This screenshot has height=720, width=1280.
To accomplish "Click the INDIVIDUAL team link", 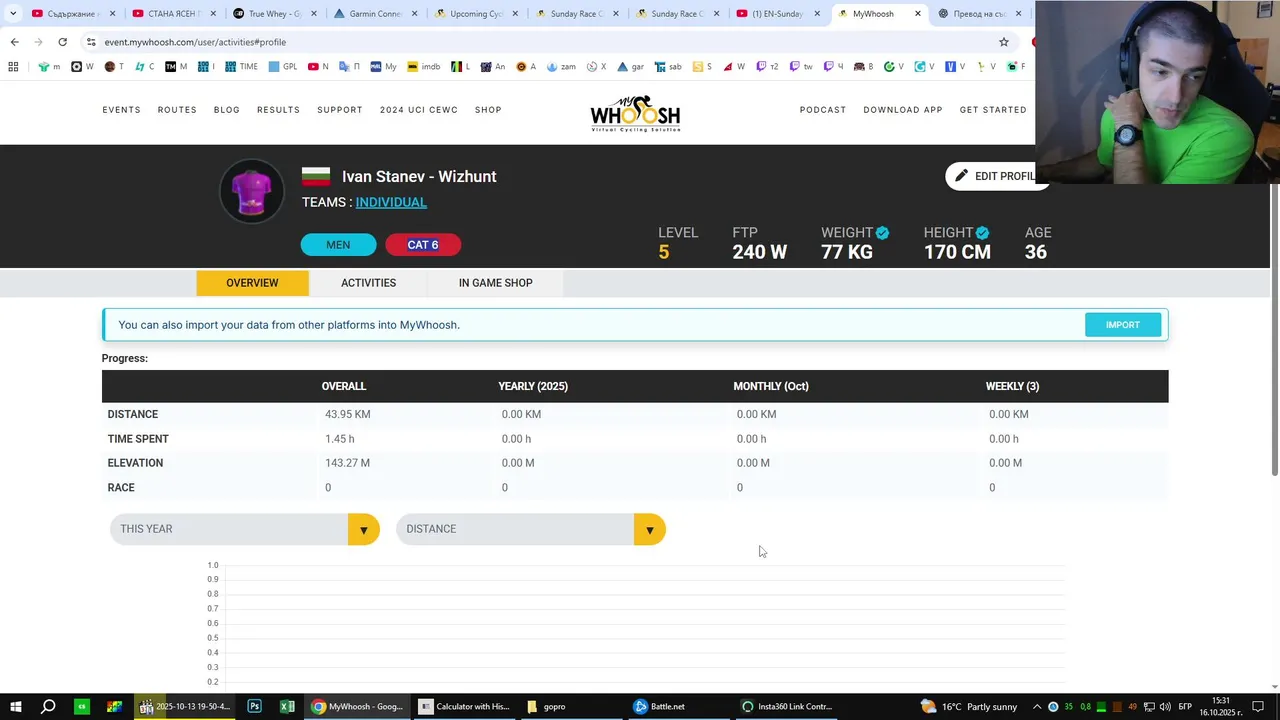I will (391, 202).
